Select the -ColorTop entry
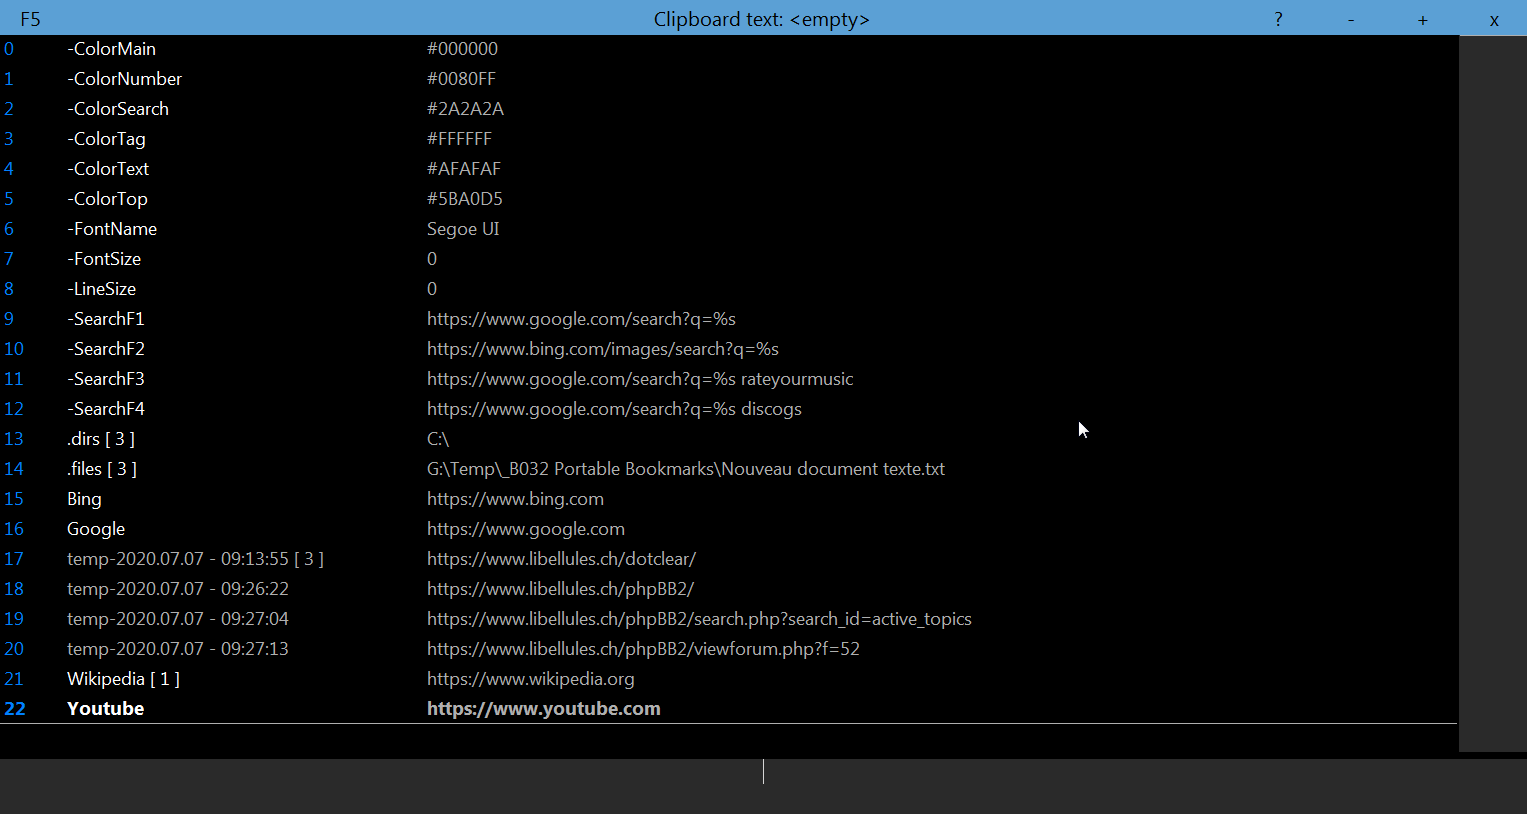1527x814 pixels. 107,199
